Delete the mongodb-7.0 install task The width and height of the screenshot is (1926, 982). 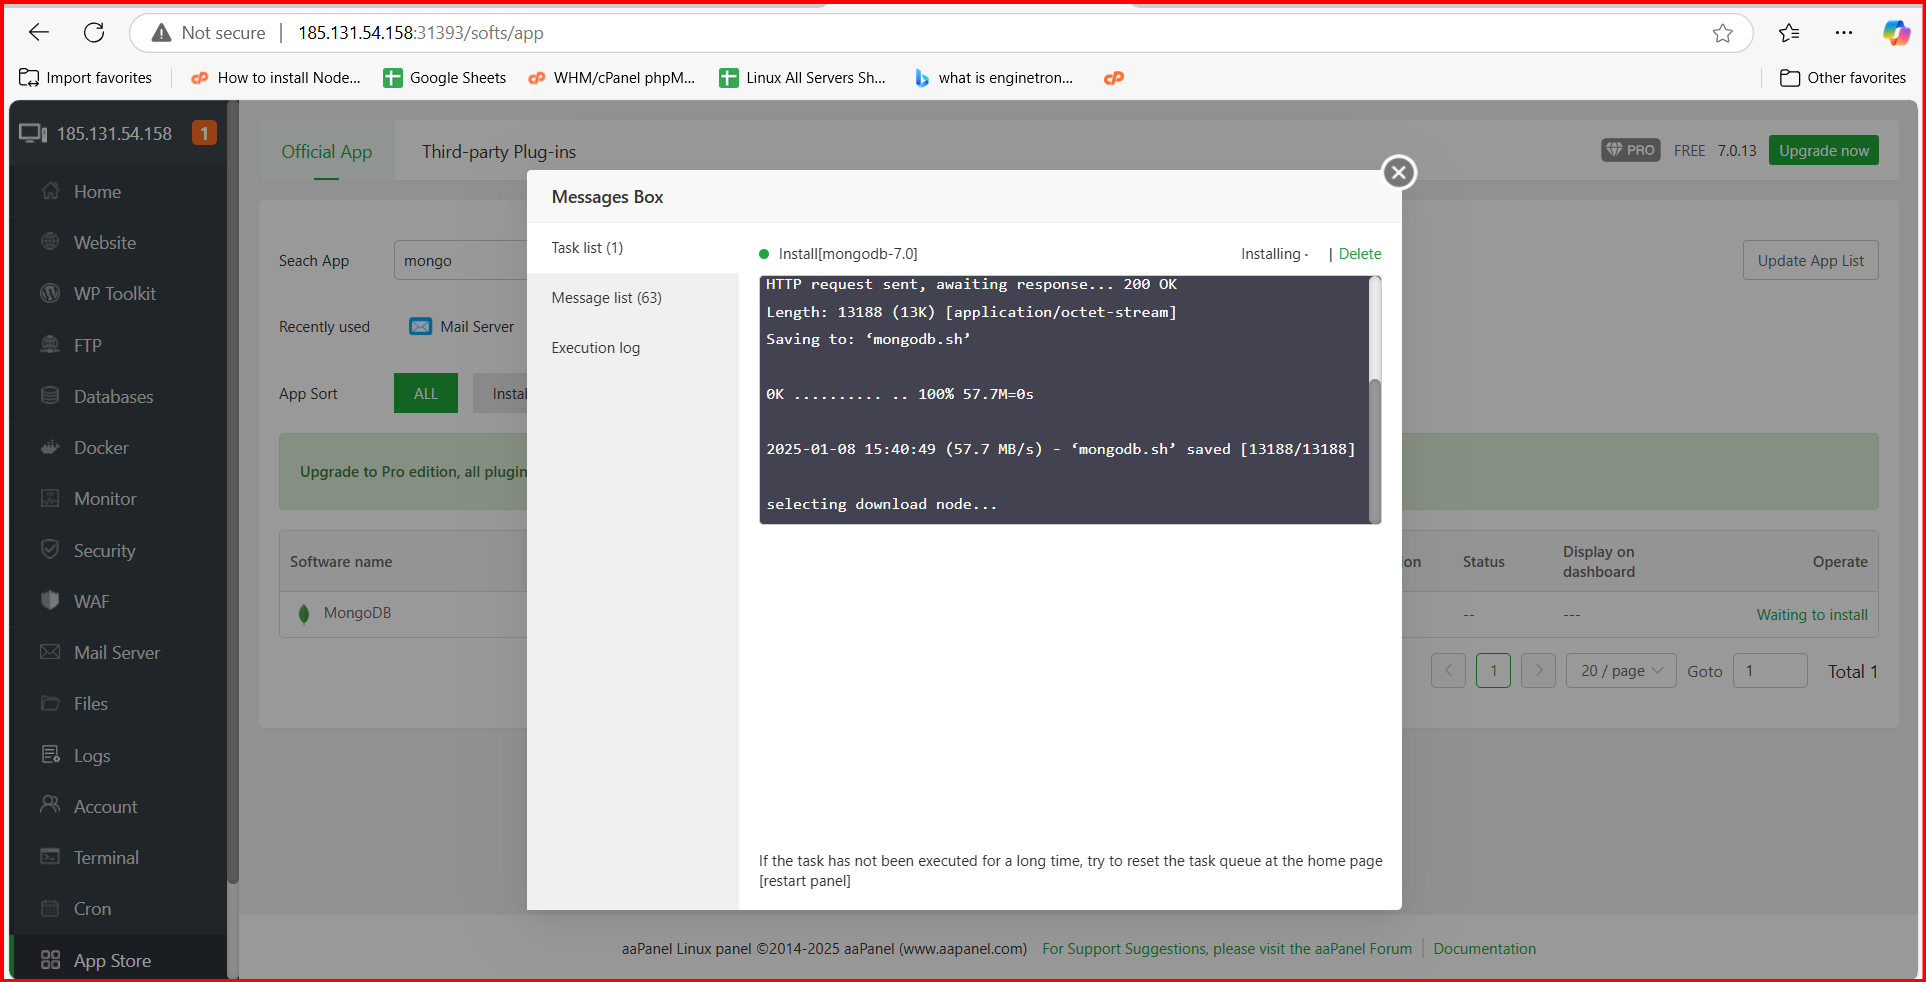(1360, 254)
